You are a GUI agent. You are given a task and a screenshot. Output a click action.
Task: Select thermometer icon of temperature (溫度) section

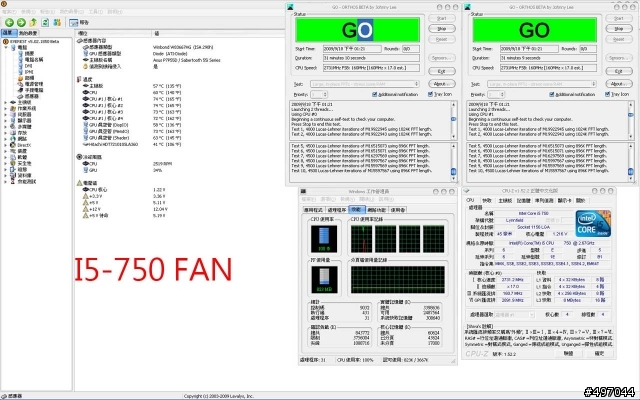[79, 79]
